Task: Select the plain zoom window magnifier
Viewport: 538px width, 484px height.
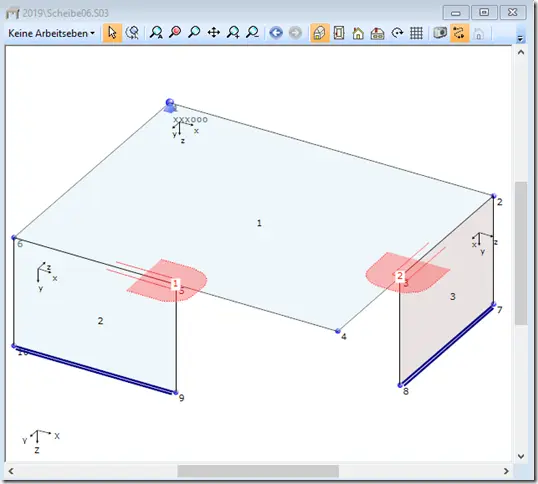Action: click(194, 33)
